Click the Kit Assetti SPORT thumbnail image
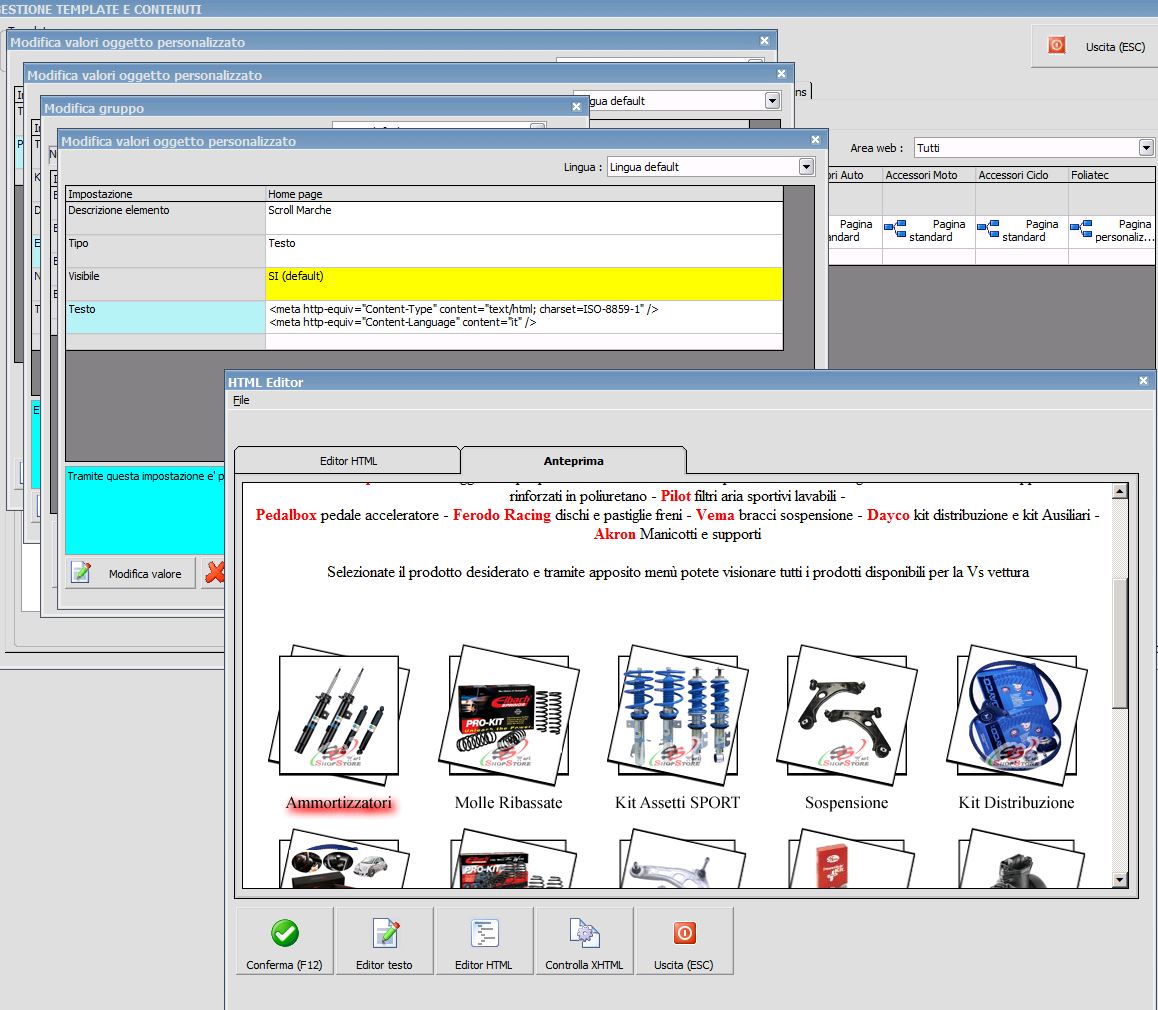This screenshot has width=1158, height=1010. (x=677, y=714)
